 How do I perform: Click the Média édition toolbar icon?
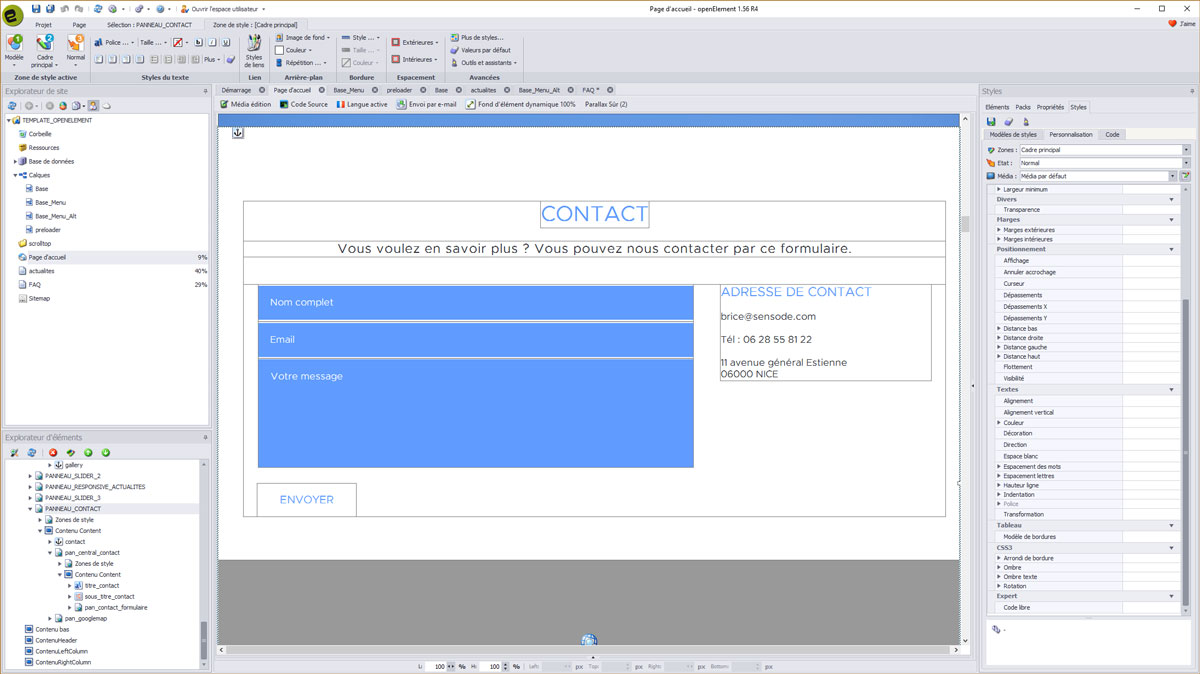tap(245, 104)
